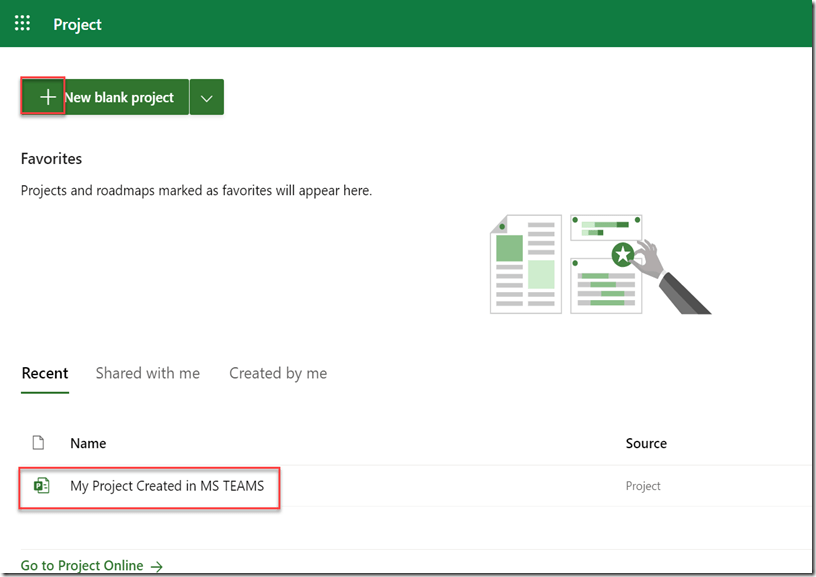
Task: Switch to the Recent tab
Action: pyautogui.click(x=45, y=373)
